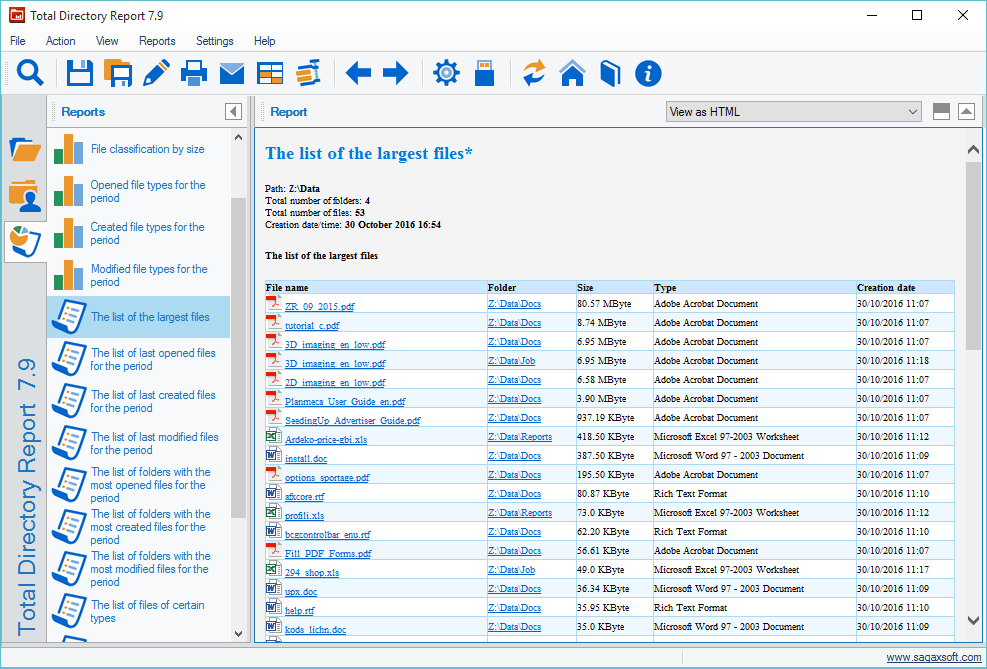
Task: Click the Back arrow toolbar icon
Action: pyautogui.click(x=359, y=73)
